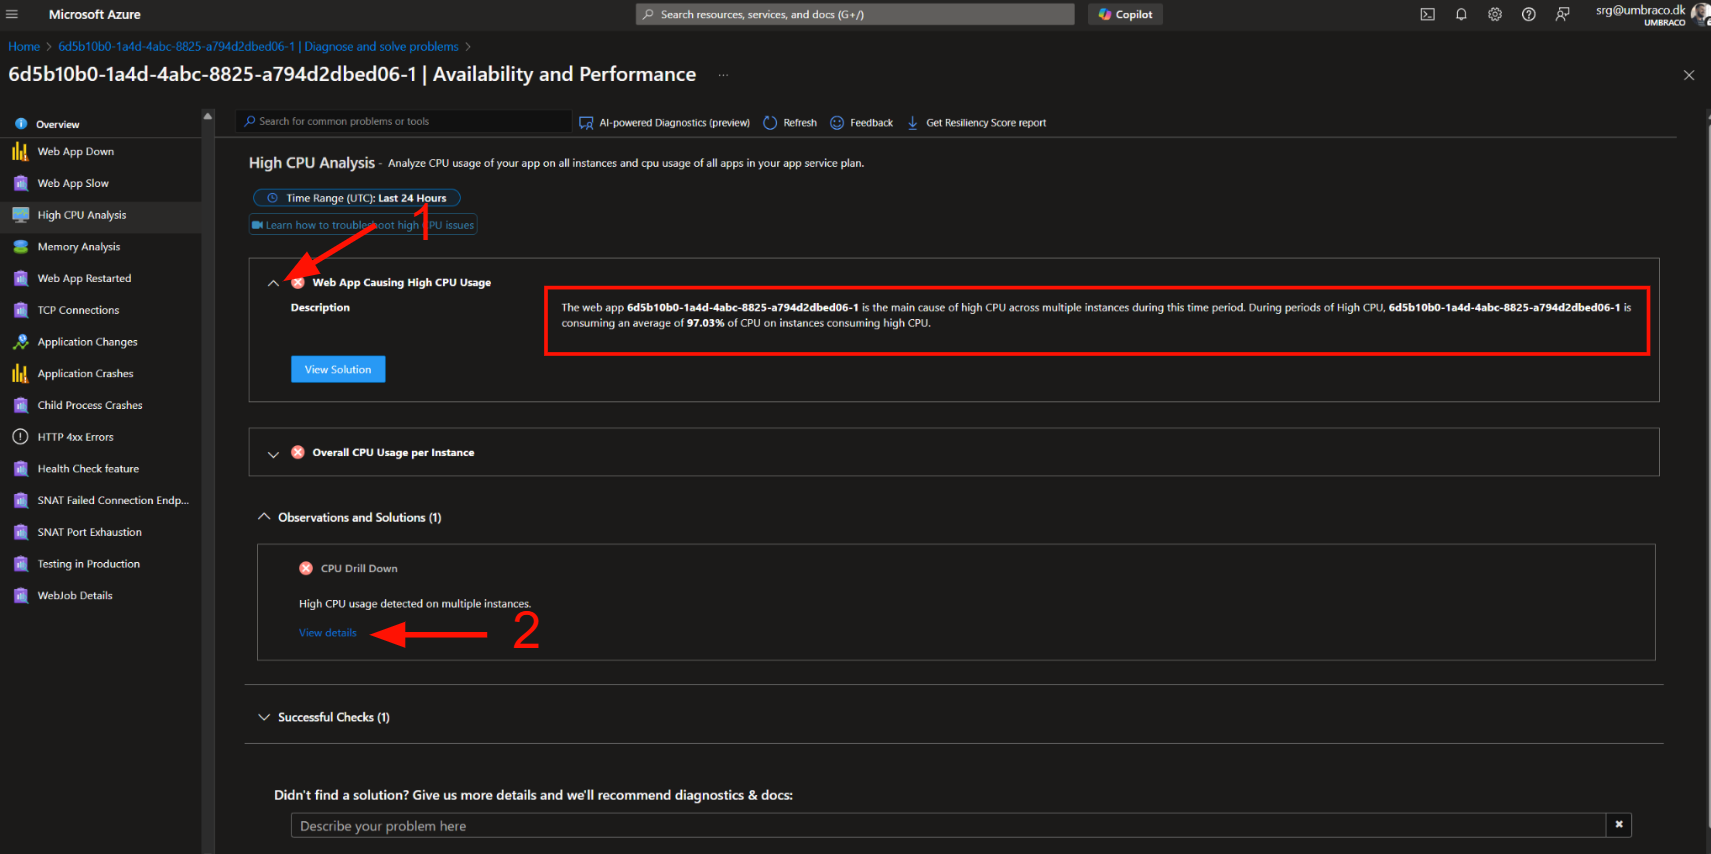The image size is (1711, 854).
Task: Collapse Web App Causing High CPU Usage
Action: (273, 283)
